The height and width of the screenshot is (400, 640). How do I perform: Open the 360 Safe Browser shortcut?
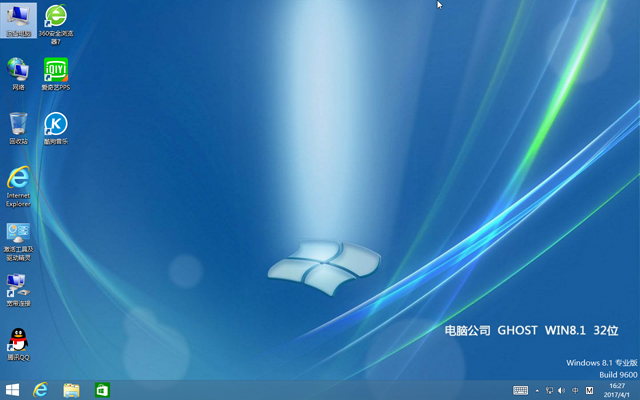56,17
